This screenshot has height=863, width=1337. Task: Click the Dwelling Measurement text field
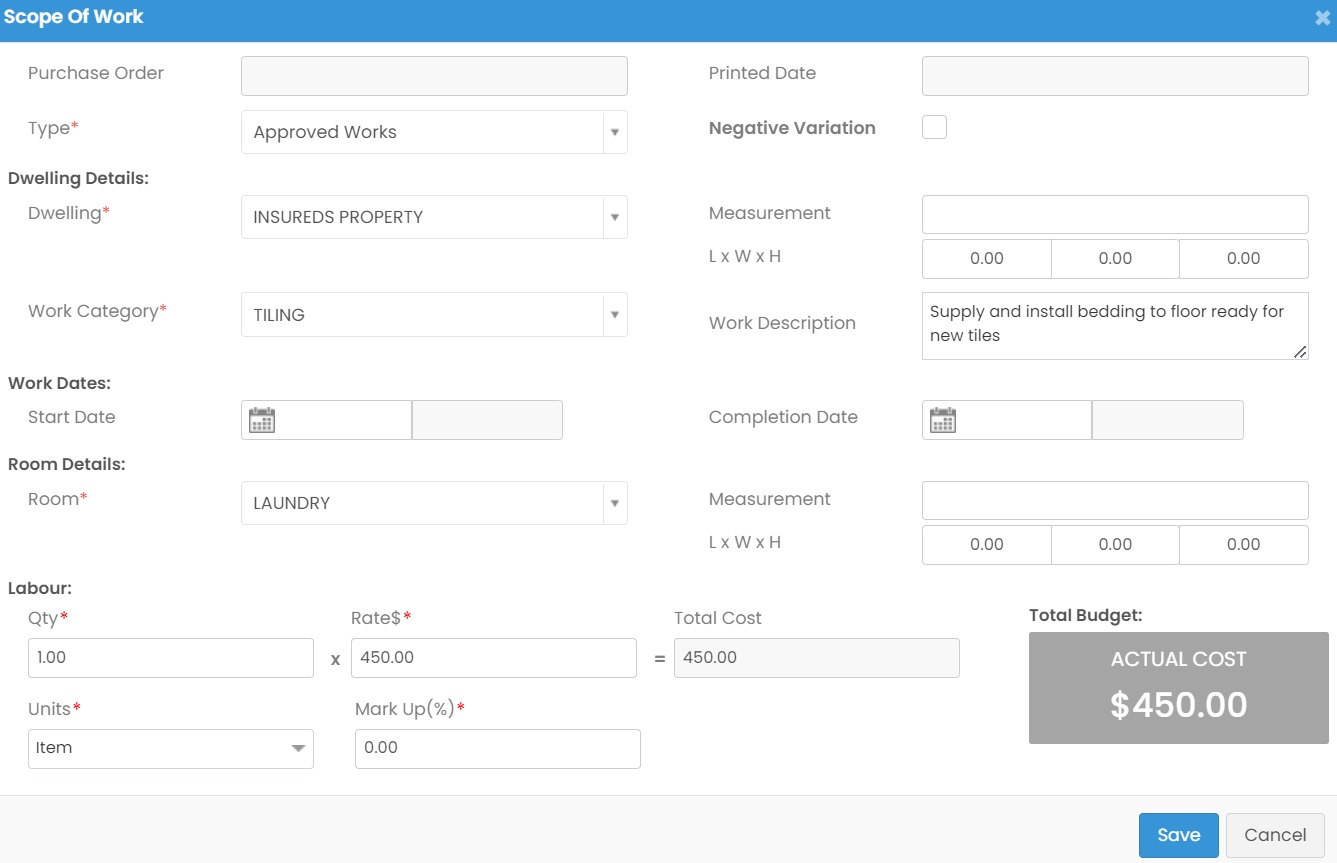[x=1114, y=214]
